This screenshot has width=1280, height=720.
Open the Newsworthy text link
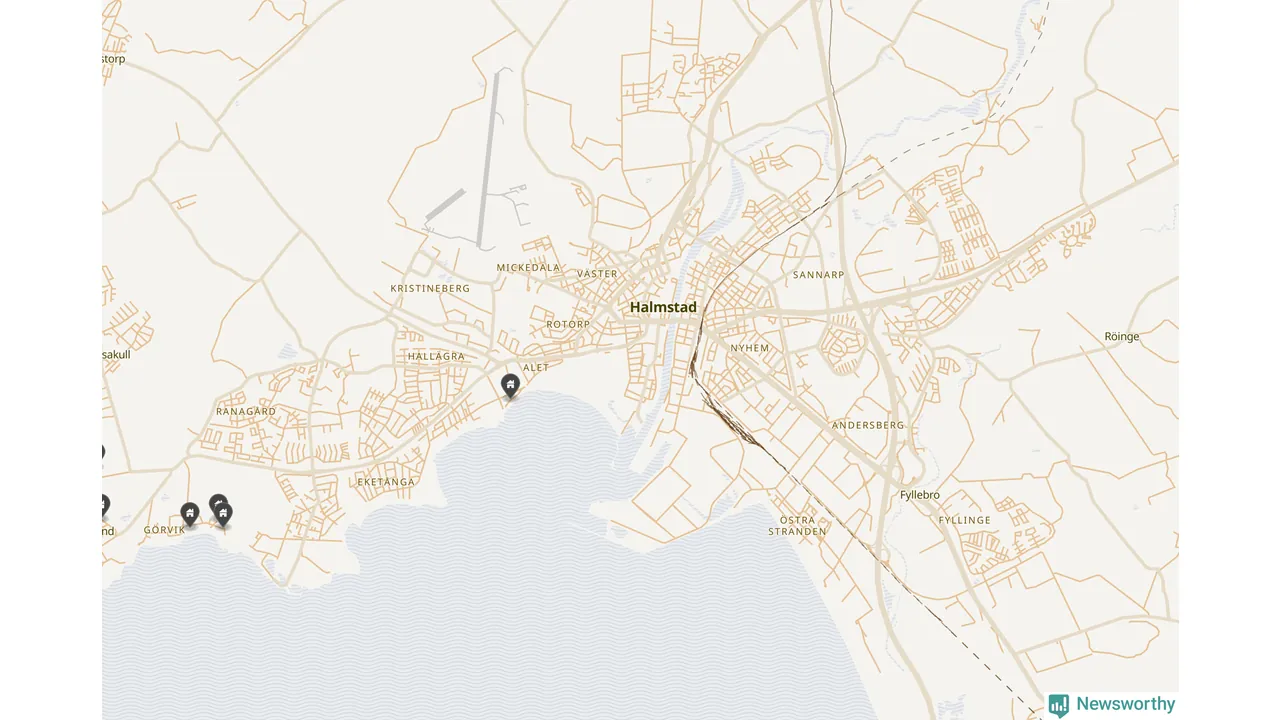pyautogui.click(x=1126, y=704)
